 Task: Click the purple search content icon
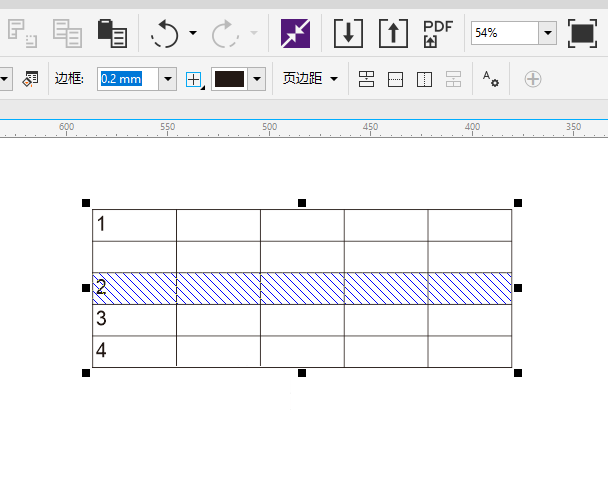coord(295,33)
